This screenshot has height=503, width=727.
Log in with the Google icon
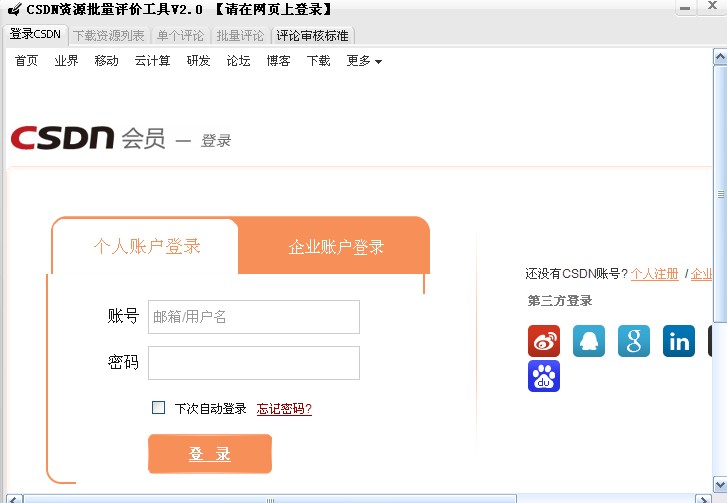pos(634,341)
